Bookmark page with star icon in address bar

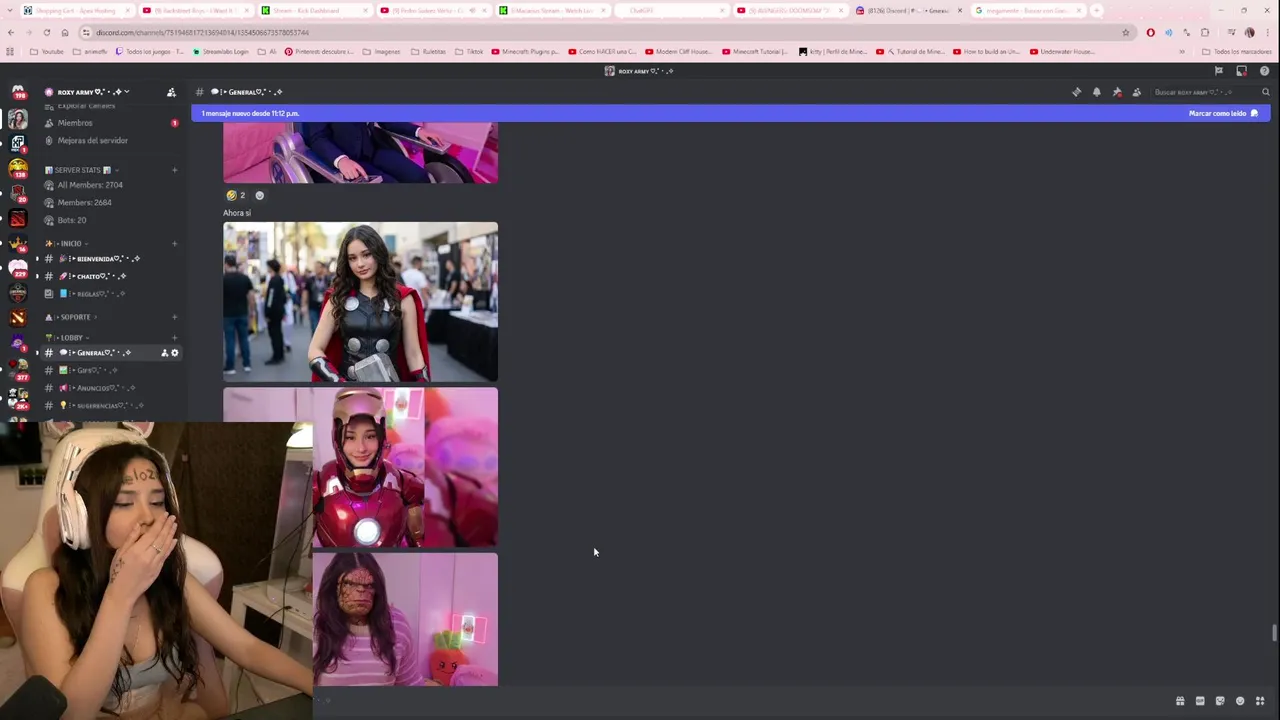pyautogui.click(x=1126, y=32)
